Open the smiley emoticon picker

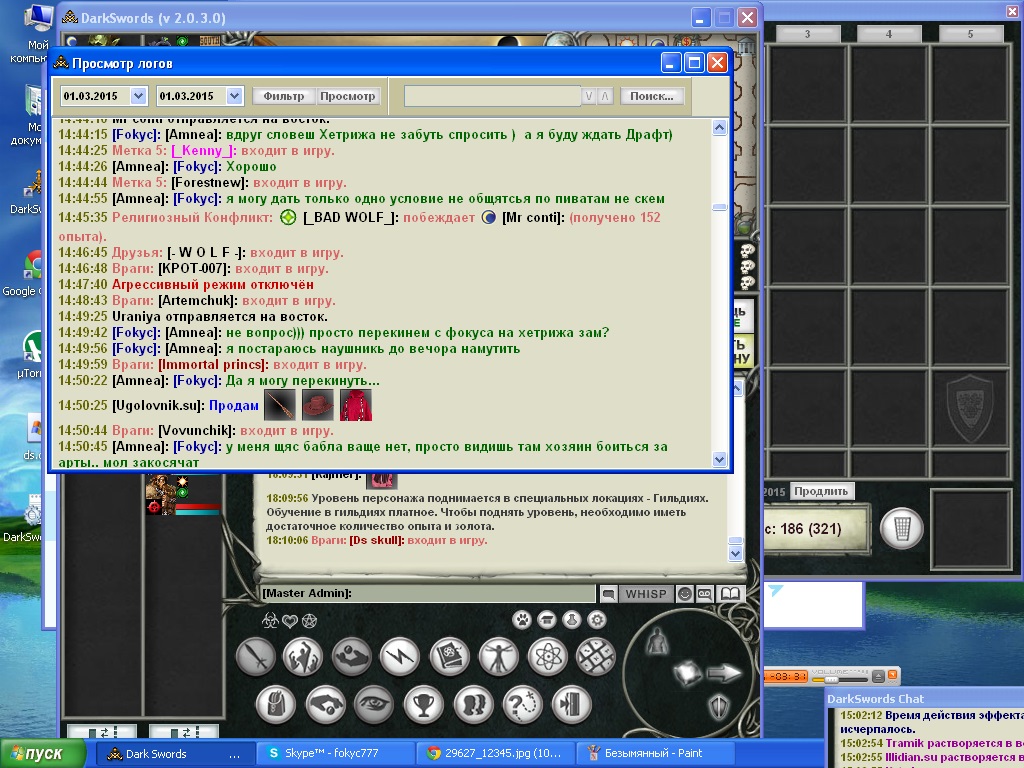point(684,594)
